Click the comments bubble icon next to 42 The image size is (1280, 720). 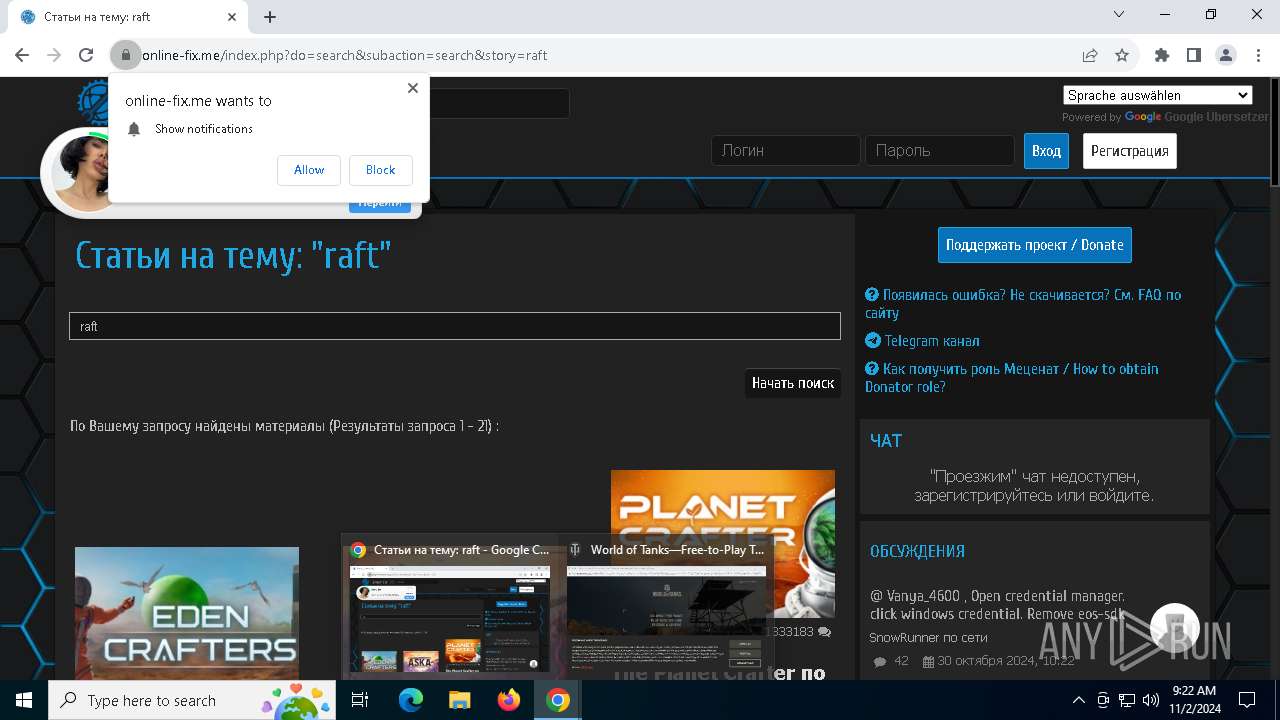(880, 662)
